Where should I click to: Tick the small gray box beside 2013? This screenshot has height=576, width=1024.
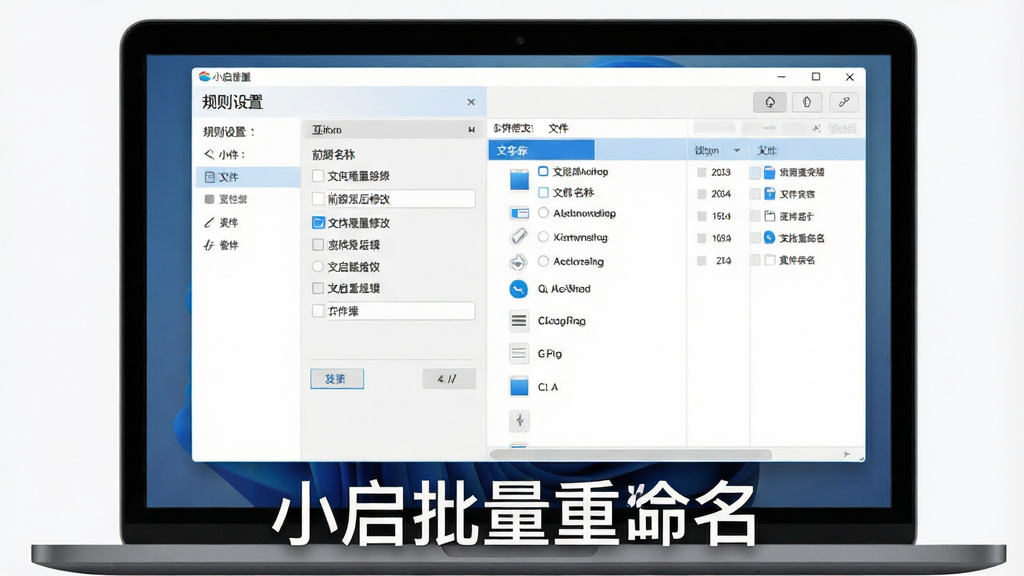701,172
